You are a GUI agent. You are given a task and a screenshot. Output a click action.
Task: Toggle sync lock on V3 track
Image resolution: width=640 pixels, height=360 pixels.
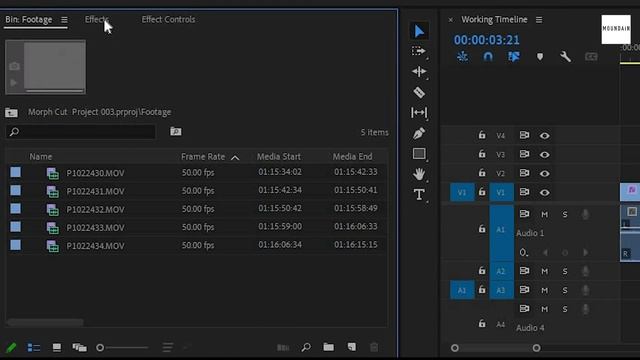pyautogui.click(x=524, y=154)
